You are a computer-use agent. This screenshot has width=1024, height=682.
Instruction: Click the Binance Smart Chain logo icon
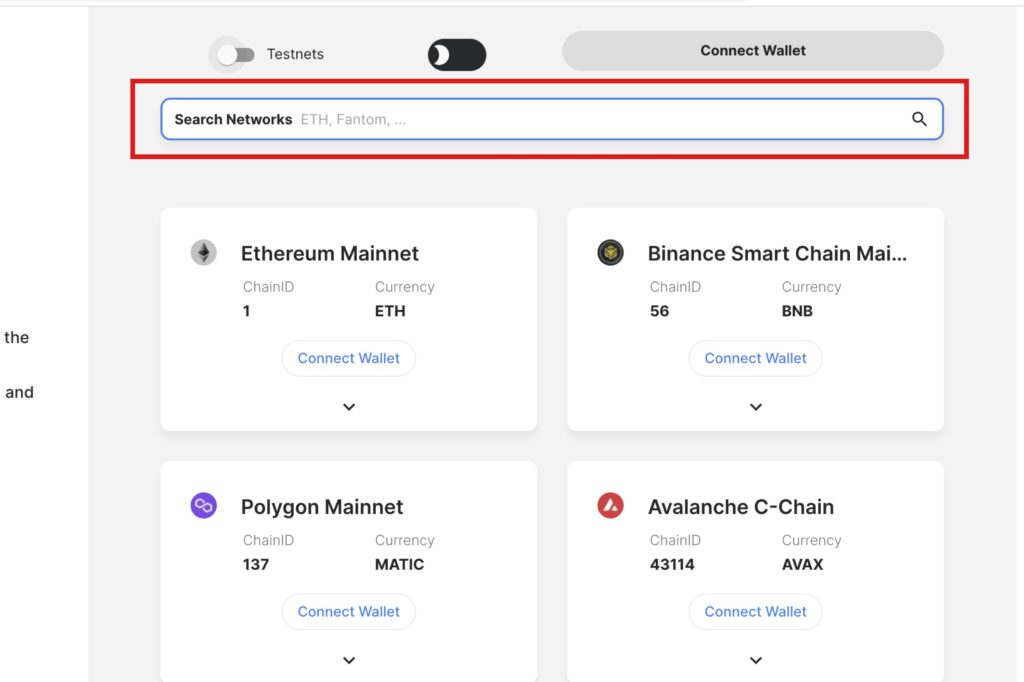[611, 253]
